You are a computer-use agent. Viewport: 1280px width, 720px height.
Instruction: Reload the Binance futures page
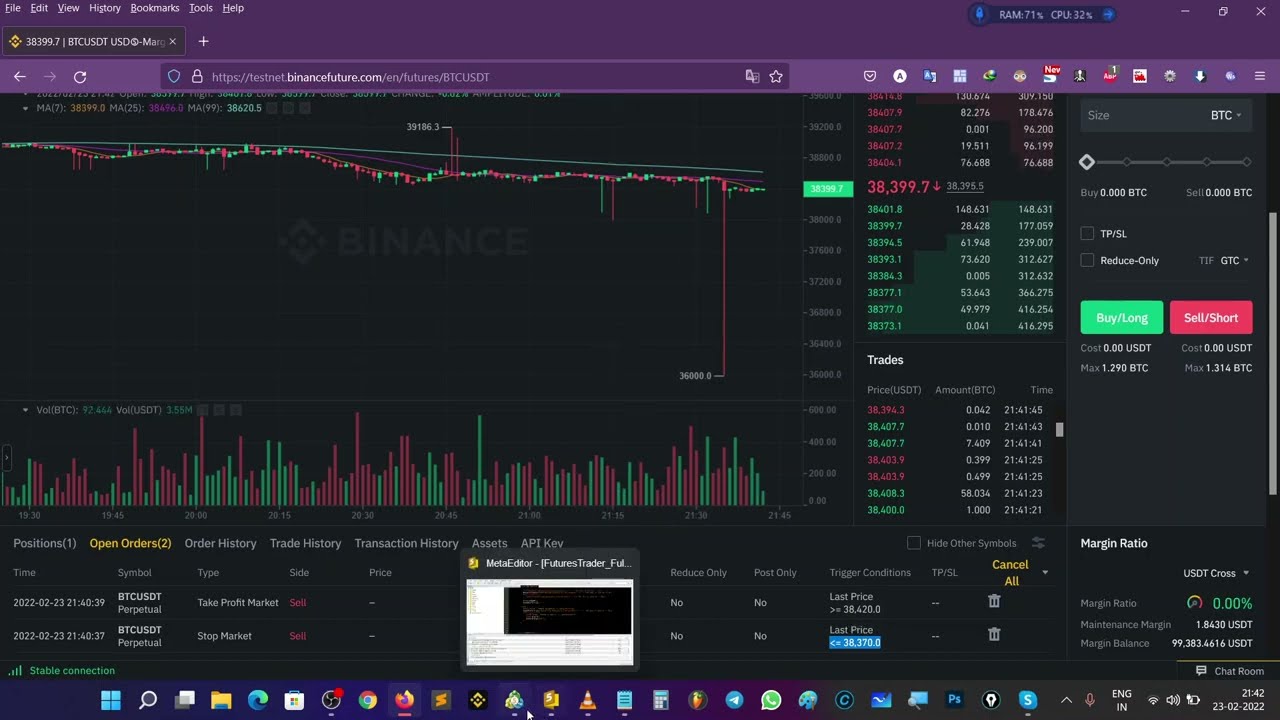tap(80, 76)
